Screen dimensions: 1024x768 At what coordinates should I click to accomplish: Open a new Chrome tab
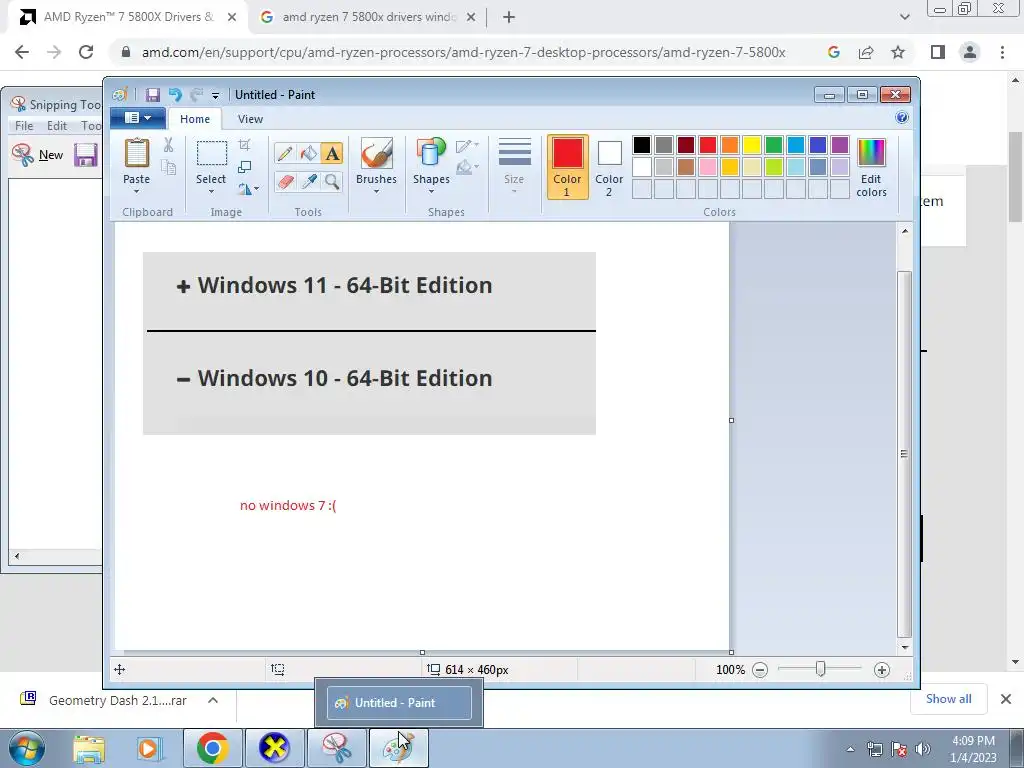point(509,17)
